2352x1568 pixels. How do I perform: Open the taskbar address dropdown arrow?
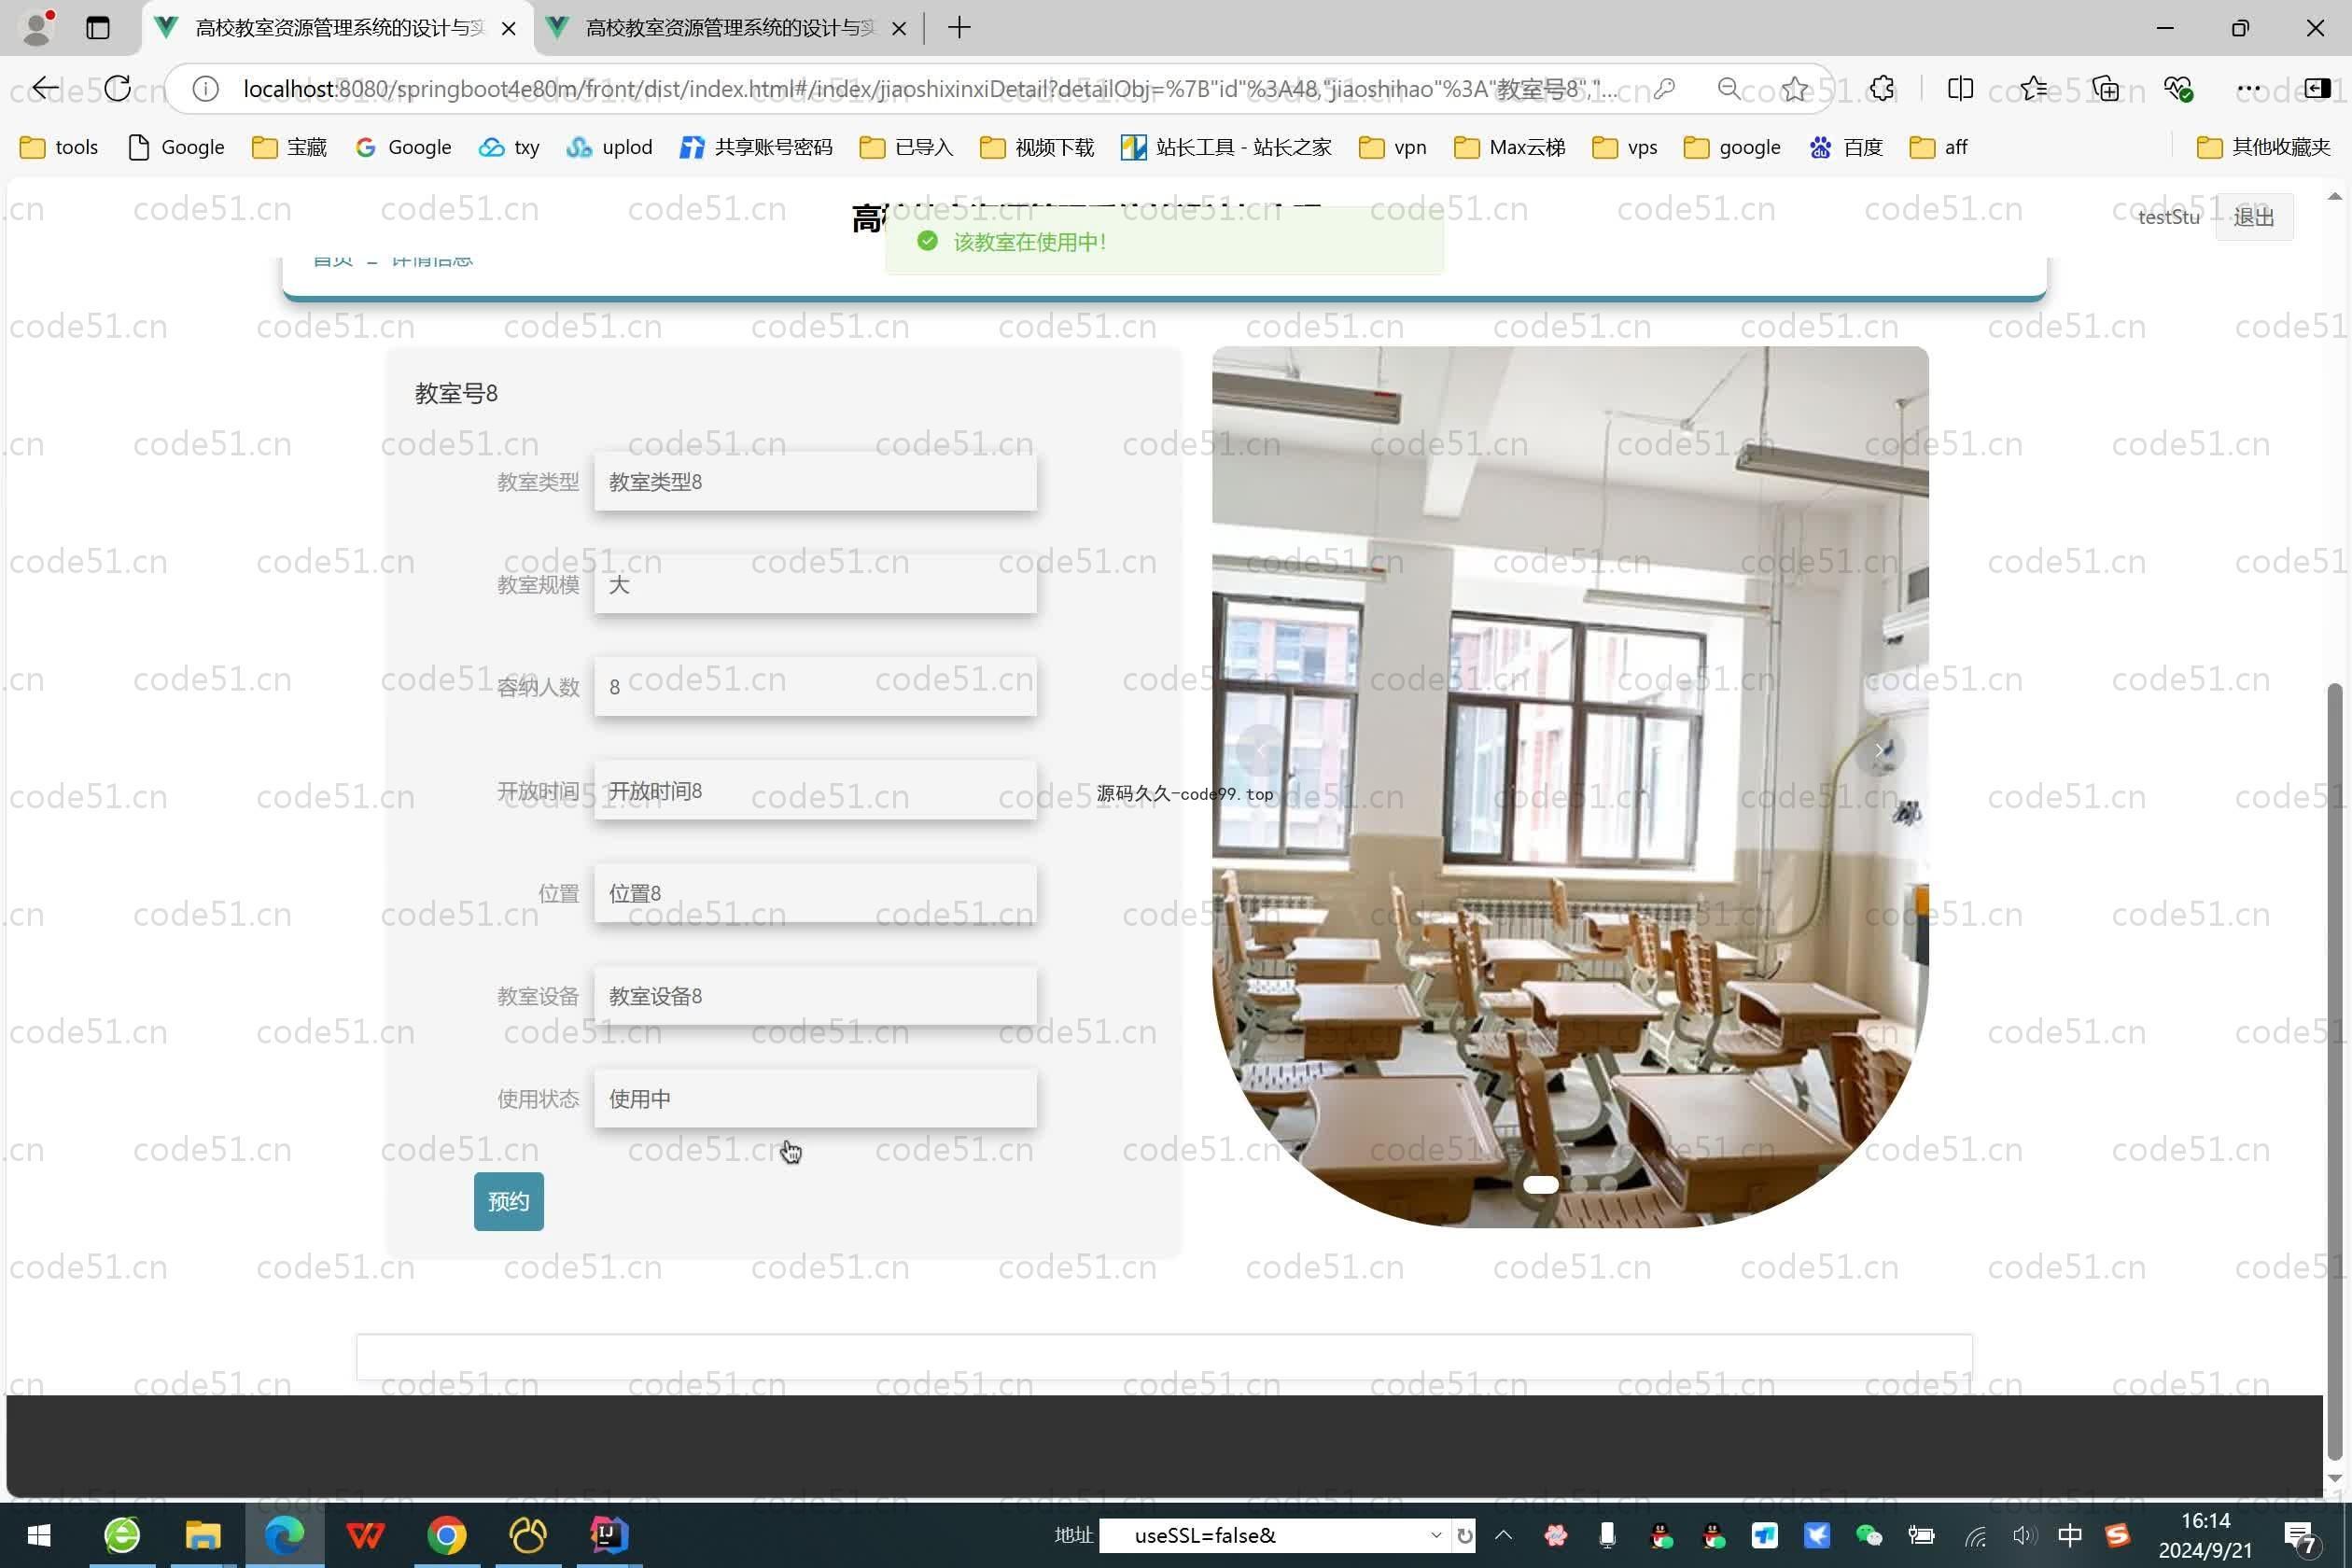pos(1436,1535)
